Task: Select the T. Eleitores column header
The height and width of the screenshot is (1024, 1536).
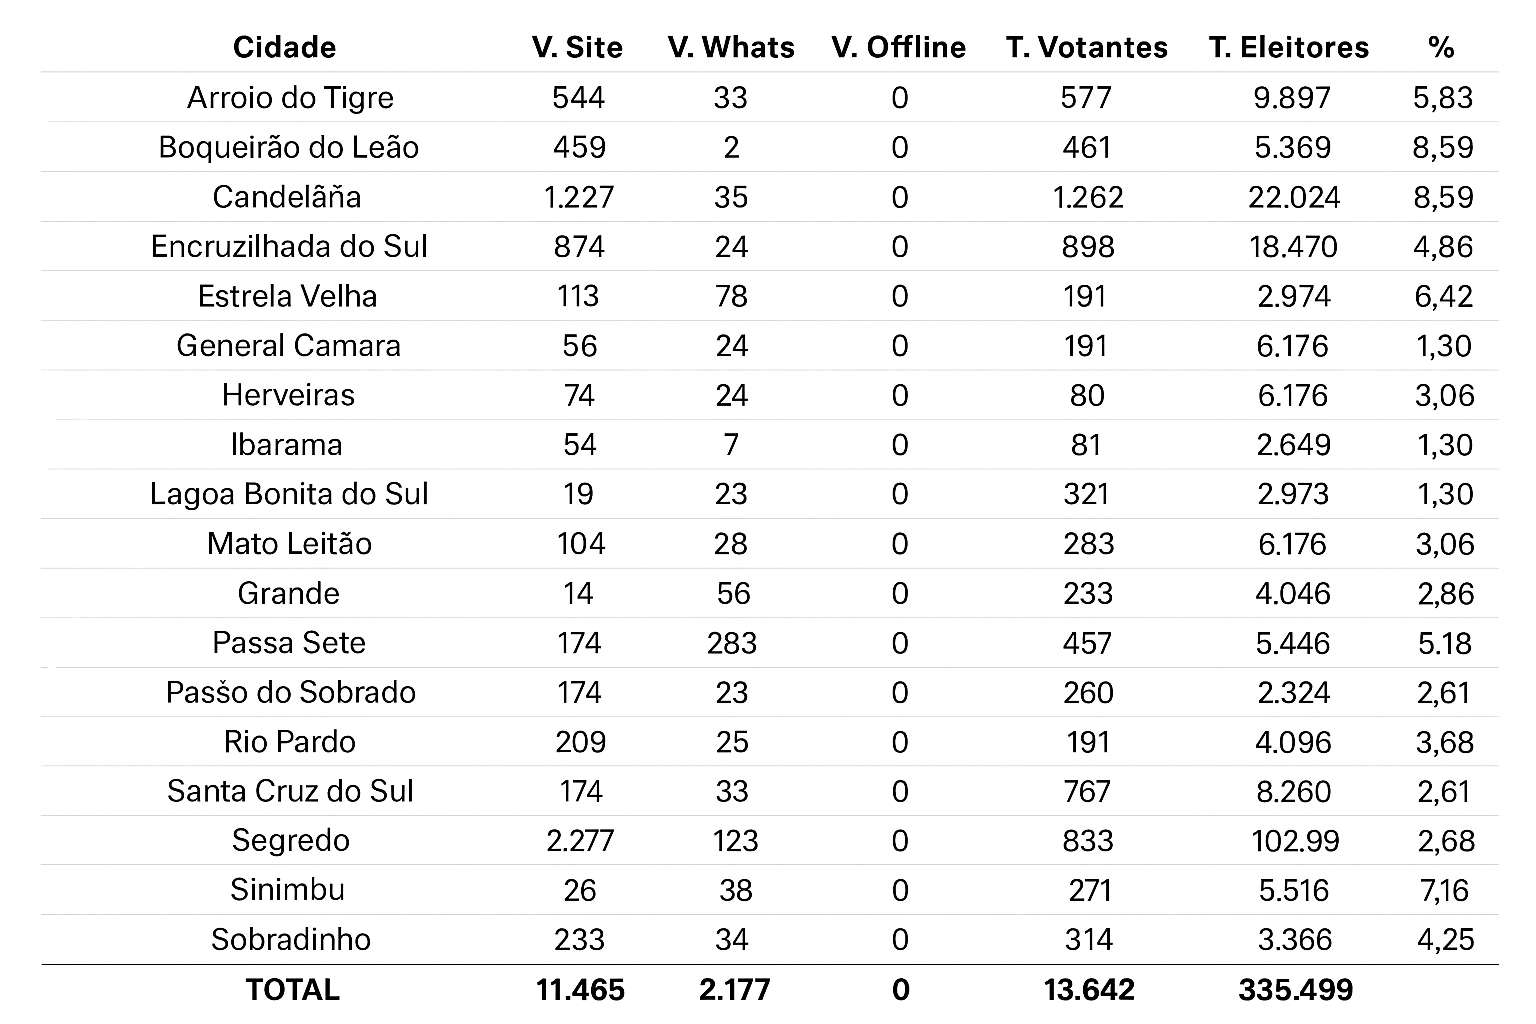Action: [x=1288, y=47]
